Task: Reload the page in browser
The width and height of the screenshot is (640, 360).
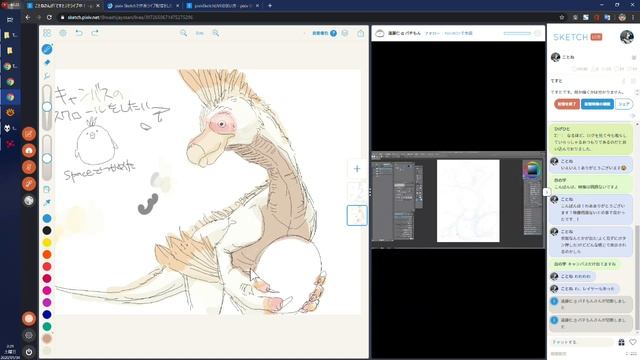Action: coord(49,18)
